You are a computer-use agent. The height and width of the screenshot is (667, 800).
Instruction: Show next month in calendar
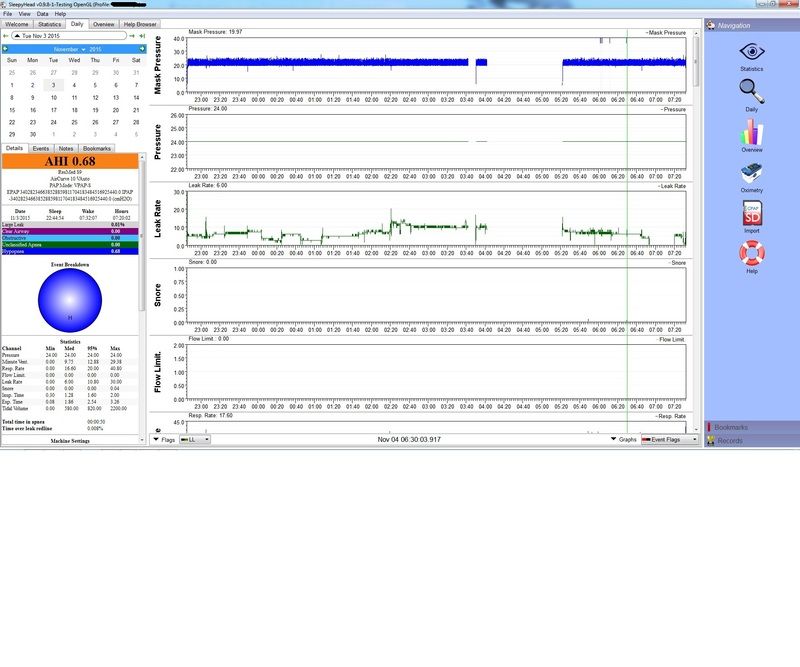pos(142,49)
